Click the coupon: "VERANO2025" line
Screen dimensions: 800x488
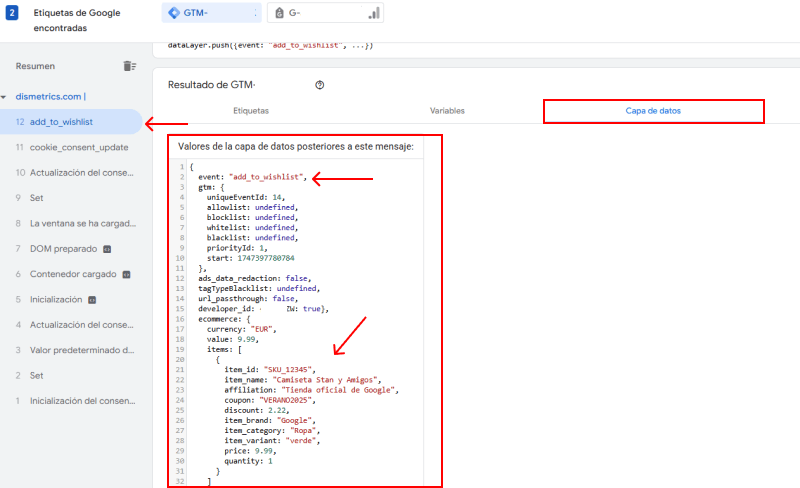tap(270, 400)
